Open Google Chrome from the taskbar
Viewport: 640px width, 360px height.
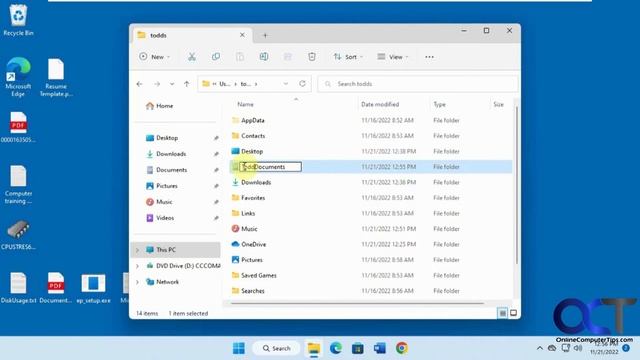point(402,348)
